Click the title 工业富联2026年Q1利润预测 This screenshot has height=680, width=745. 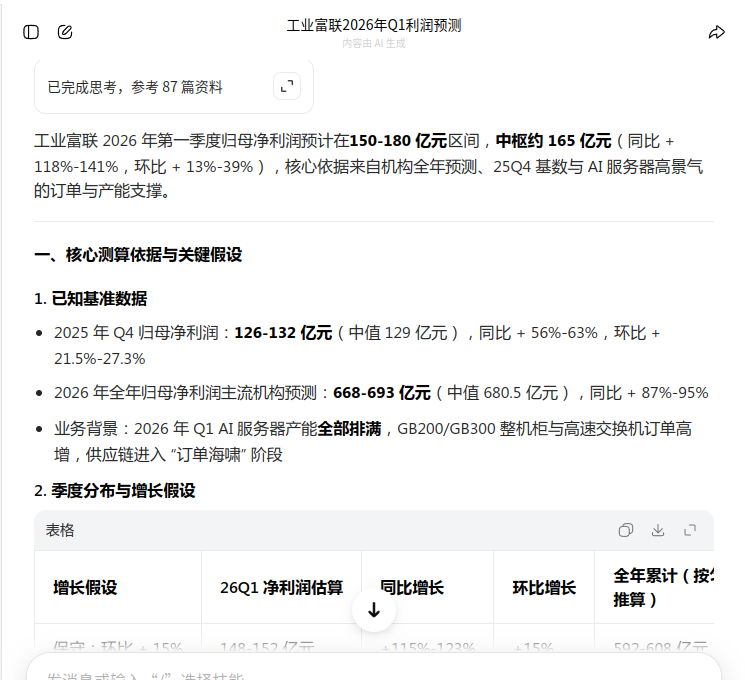click(374, 25)
